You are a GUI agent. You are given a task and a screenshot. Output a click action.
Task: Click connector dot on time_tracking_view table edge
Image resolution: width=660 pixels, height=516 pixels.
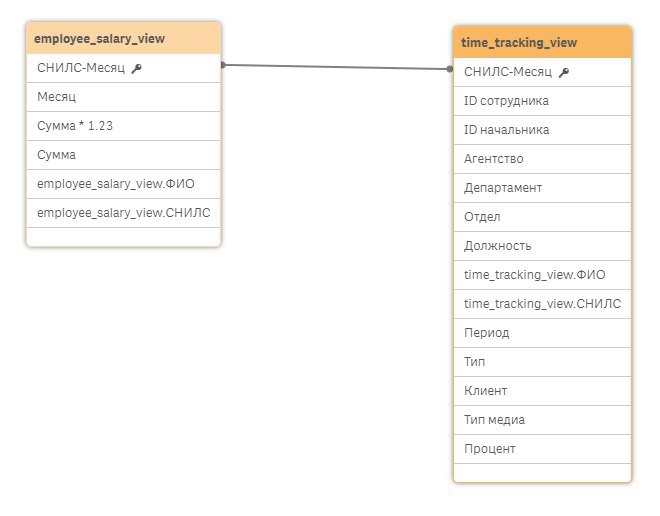[450, 69]
